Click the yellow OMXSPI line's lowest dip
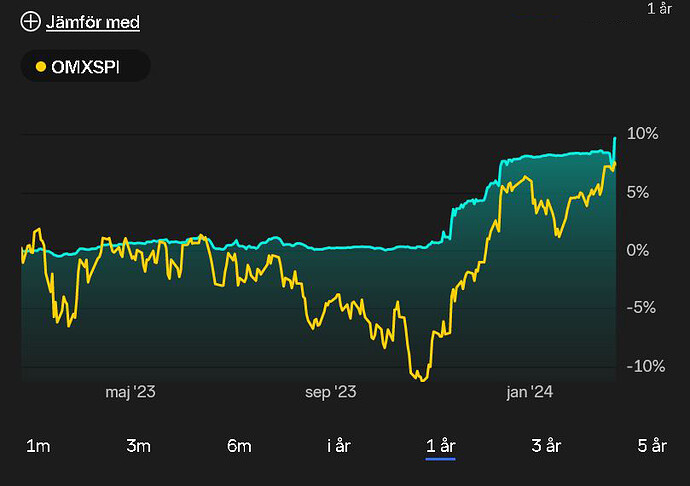The width and height of the screenshot is (690, 486). tap(423, 380)
